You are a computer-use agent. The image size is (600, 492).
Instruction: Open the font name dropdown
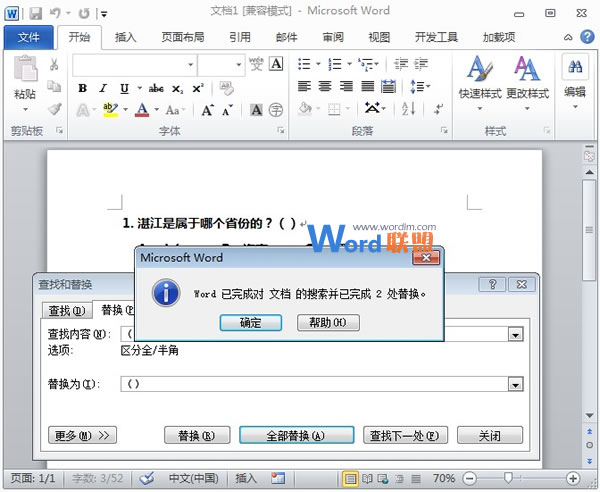point(190,65)
